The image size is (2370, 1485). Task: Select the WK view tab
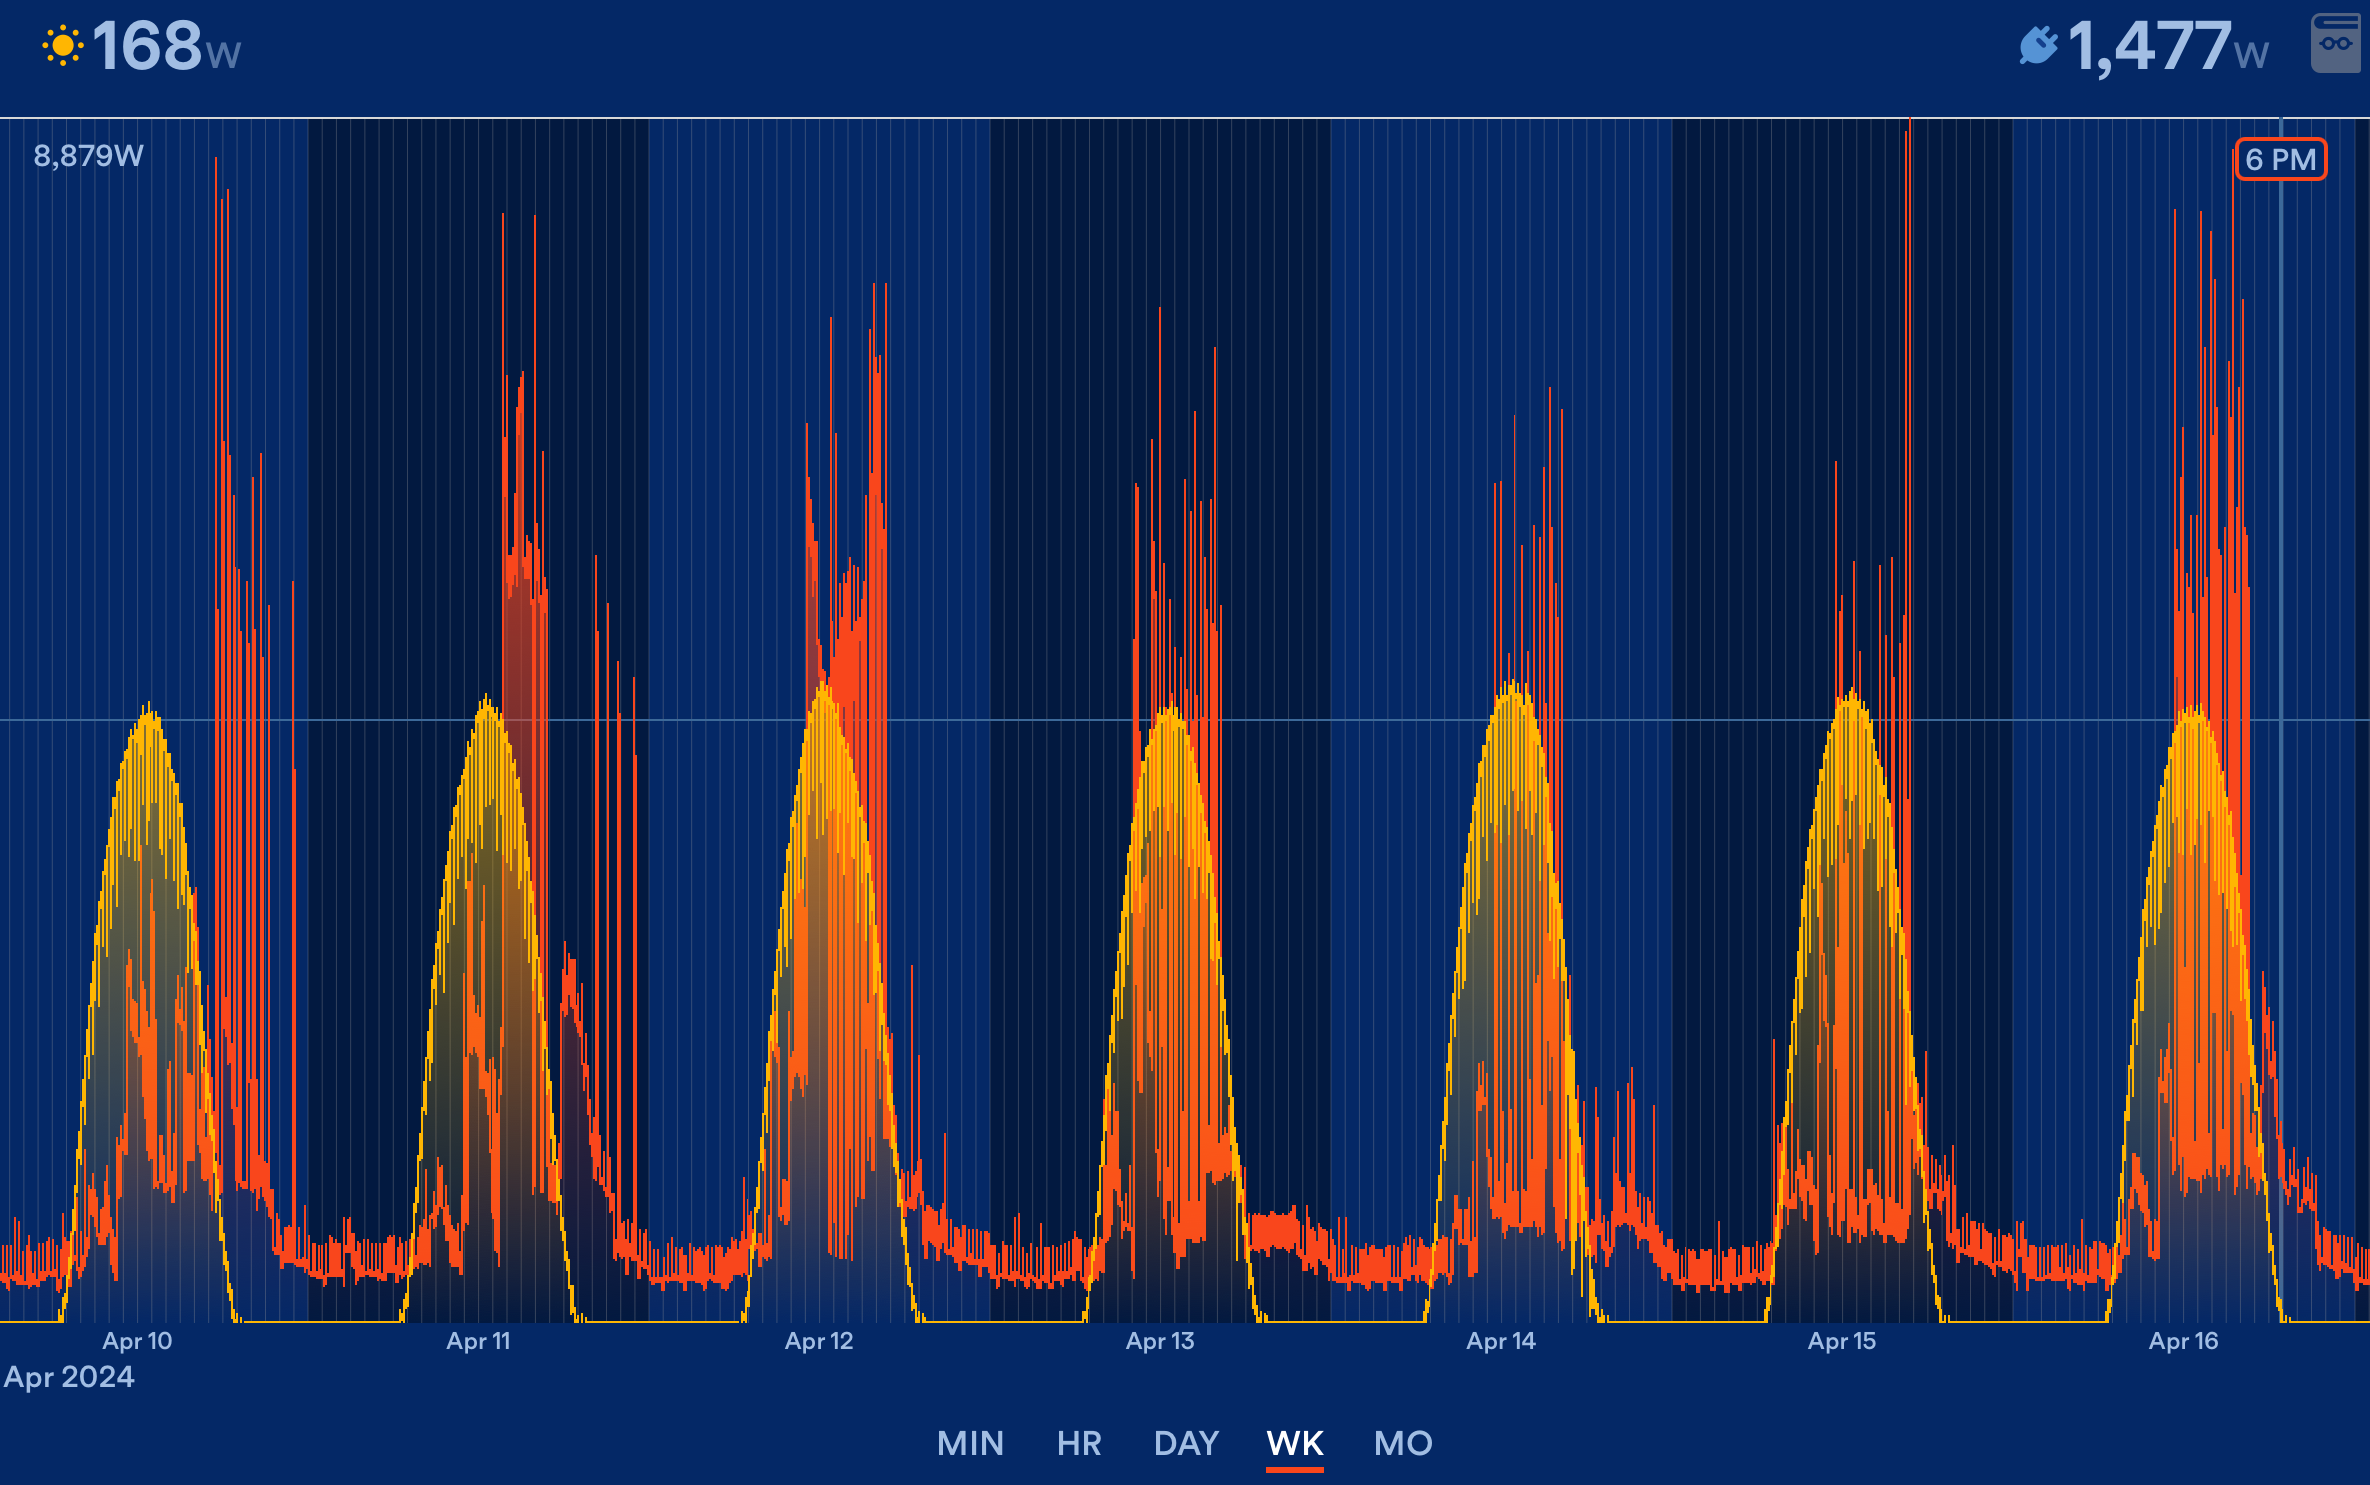pos(1294,1443)
